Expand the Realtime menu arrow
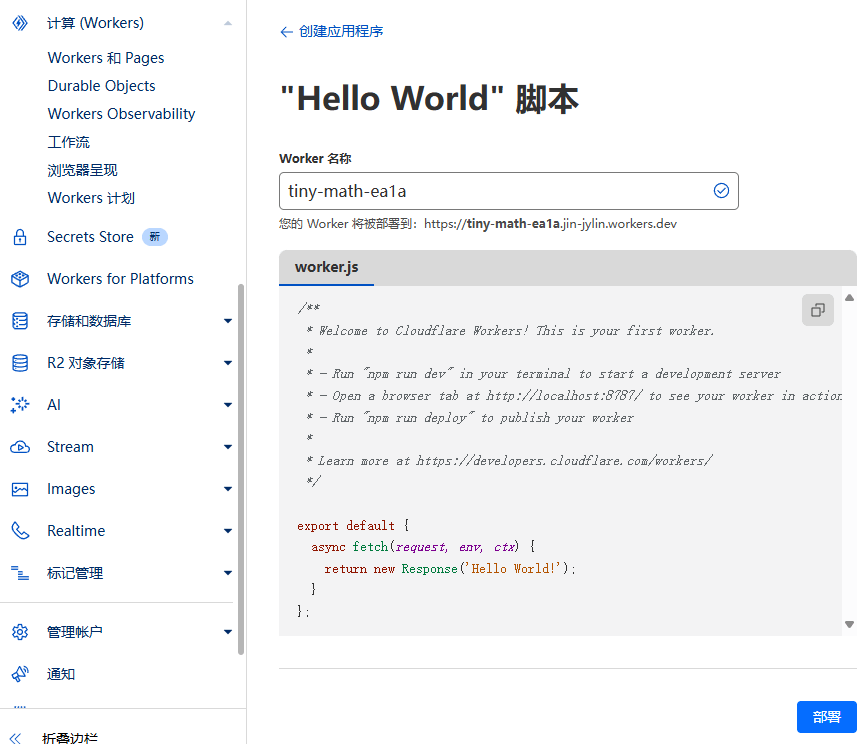861x744 pixels. [x=228, y=531]
